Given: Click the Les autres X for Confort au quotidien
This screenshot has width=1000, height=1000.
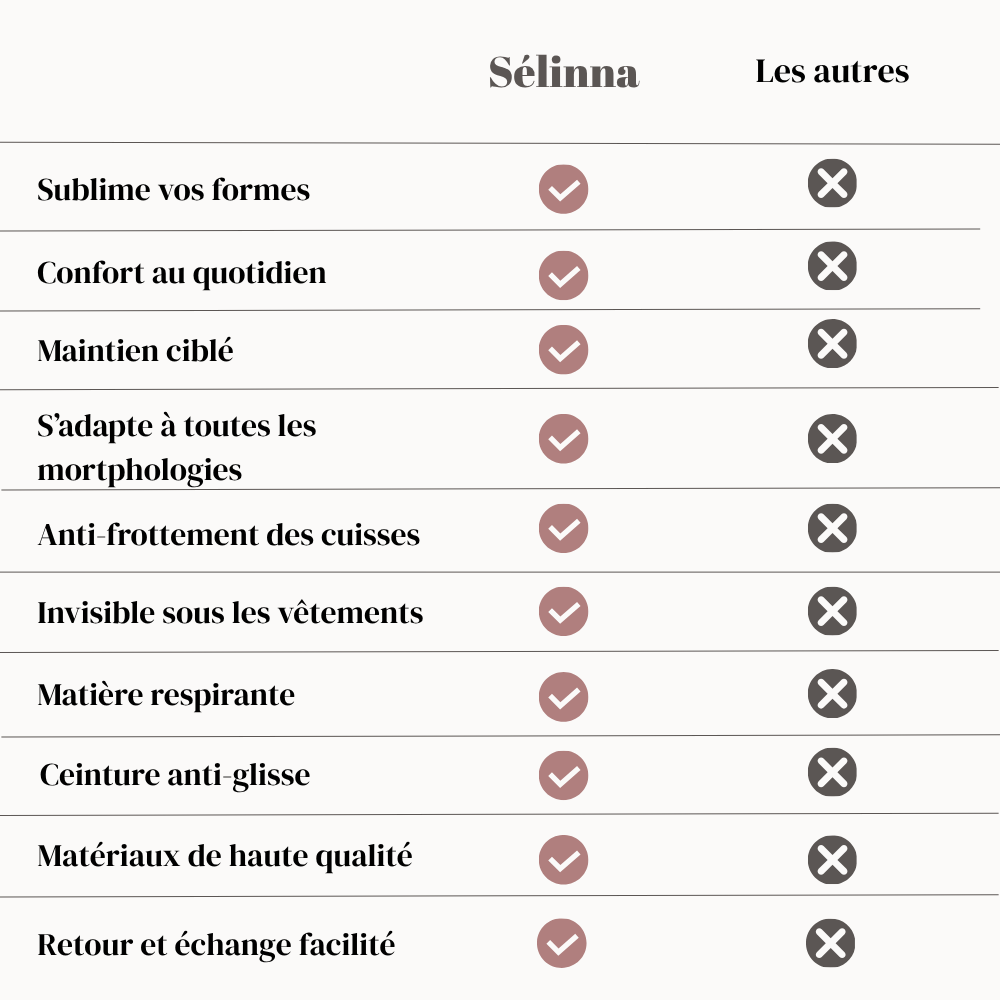Looking at the screenshot, I should (x=832, y=266).
